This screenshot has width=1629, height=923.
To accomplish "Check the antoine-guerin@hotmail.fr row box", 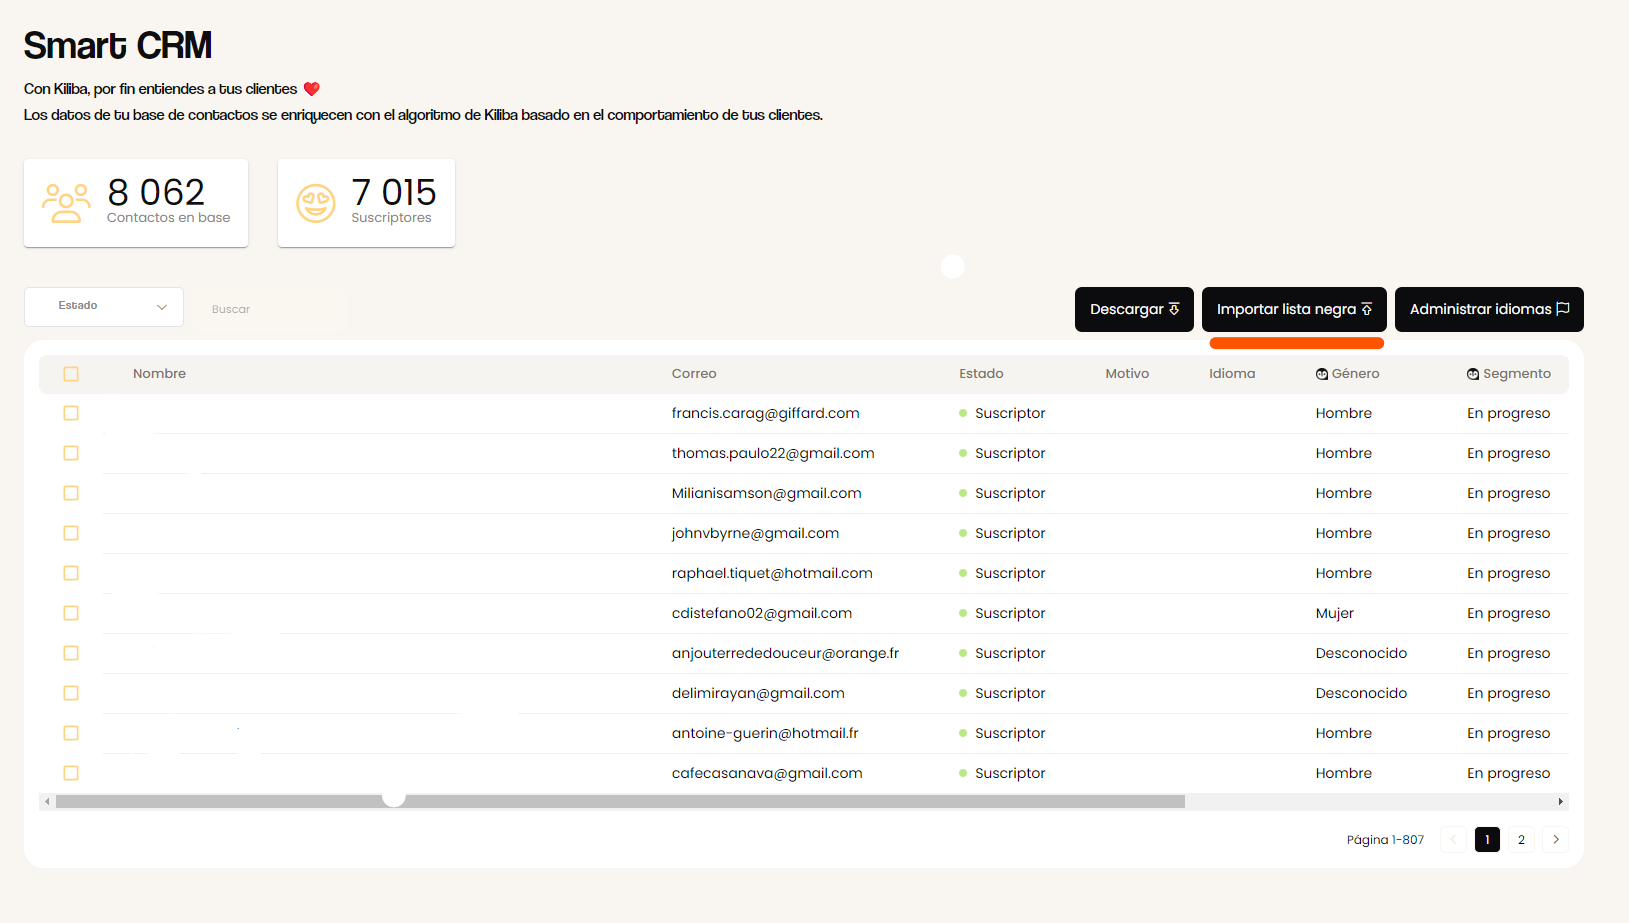I will coord(71,733).
